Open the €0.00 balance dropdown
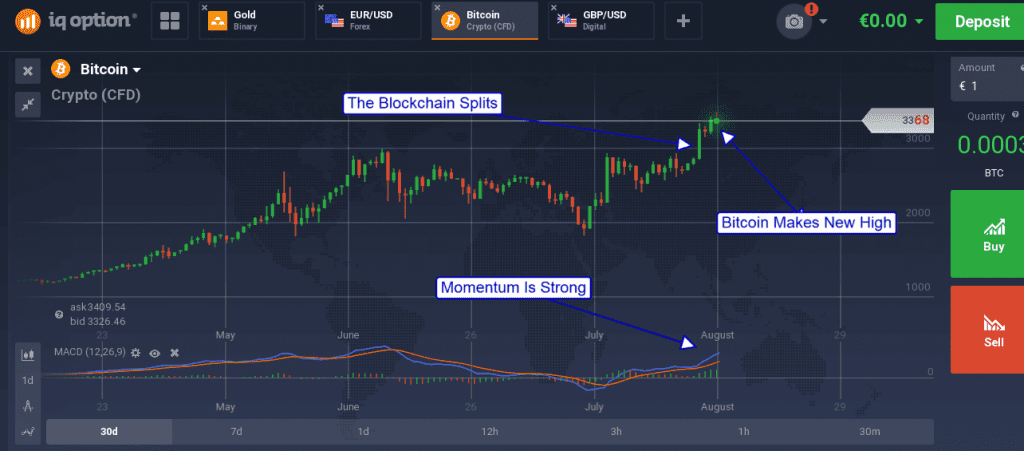 click(891, 21)
